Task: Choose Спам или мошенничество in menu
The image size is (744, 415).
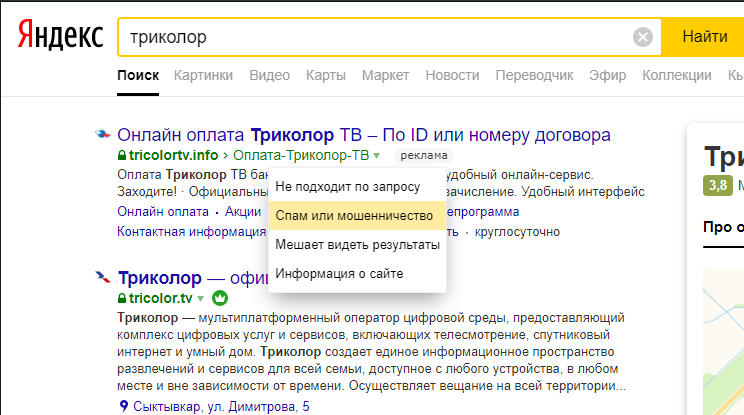Action: tap(357, 216)
